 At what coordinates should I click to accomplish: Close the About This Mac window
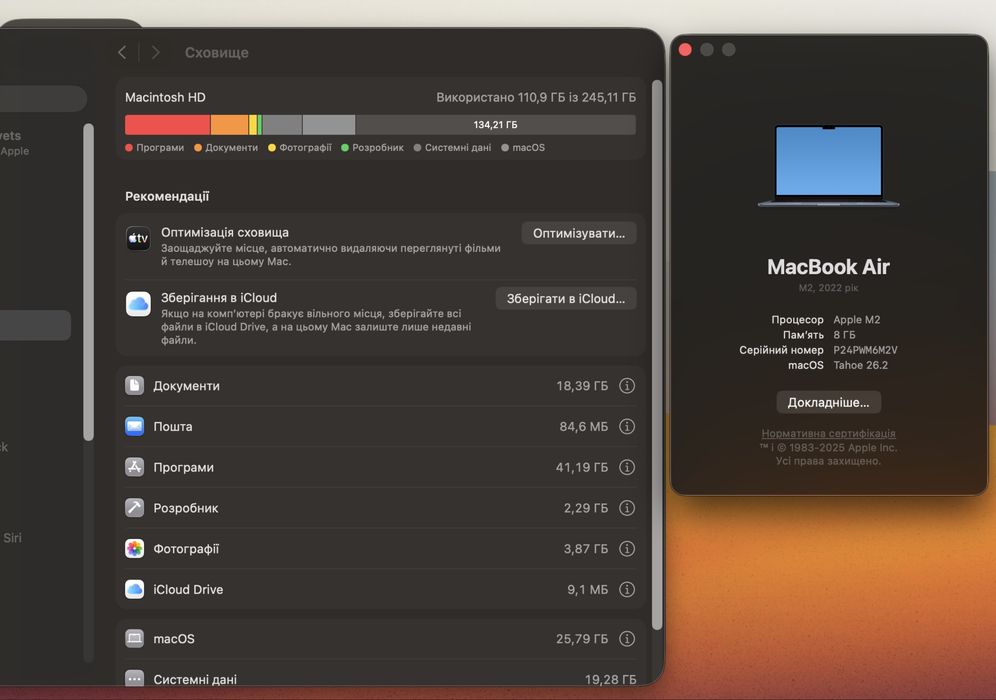pos(685,50)
